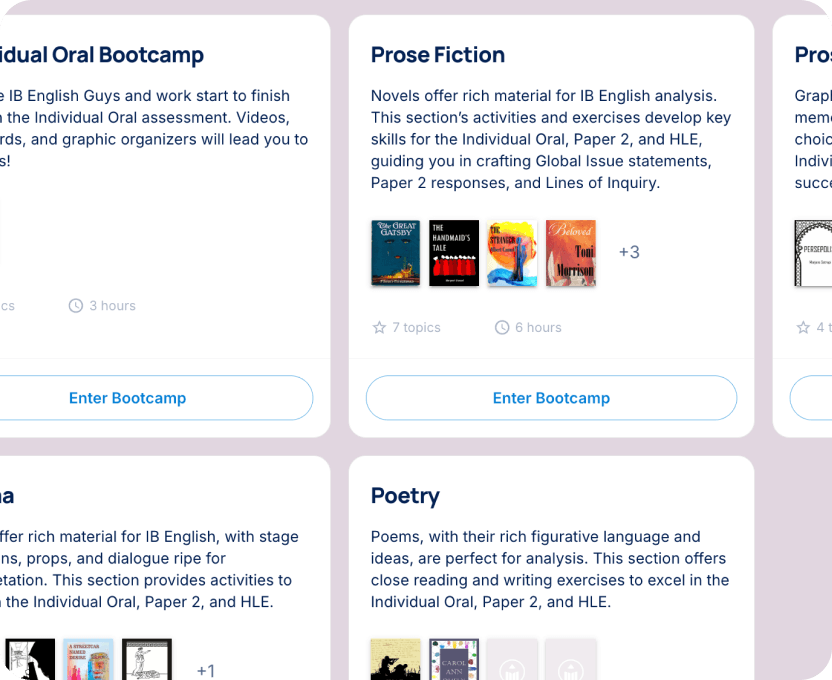Open A Streetcar Named Desire cover
832x680 pixels.
tap(88, 660)
